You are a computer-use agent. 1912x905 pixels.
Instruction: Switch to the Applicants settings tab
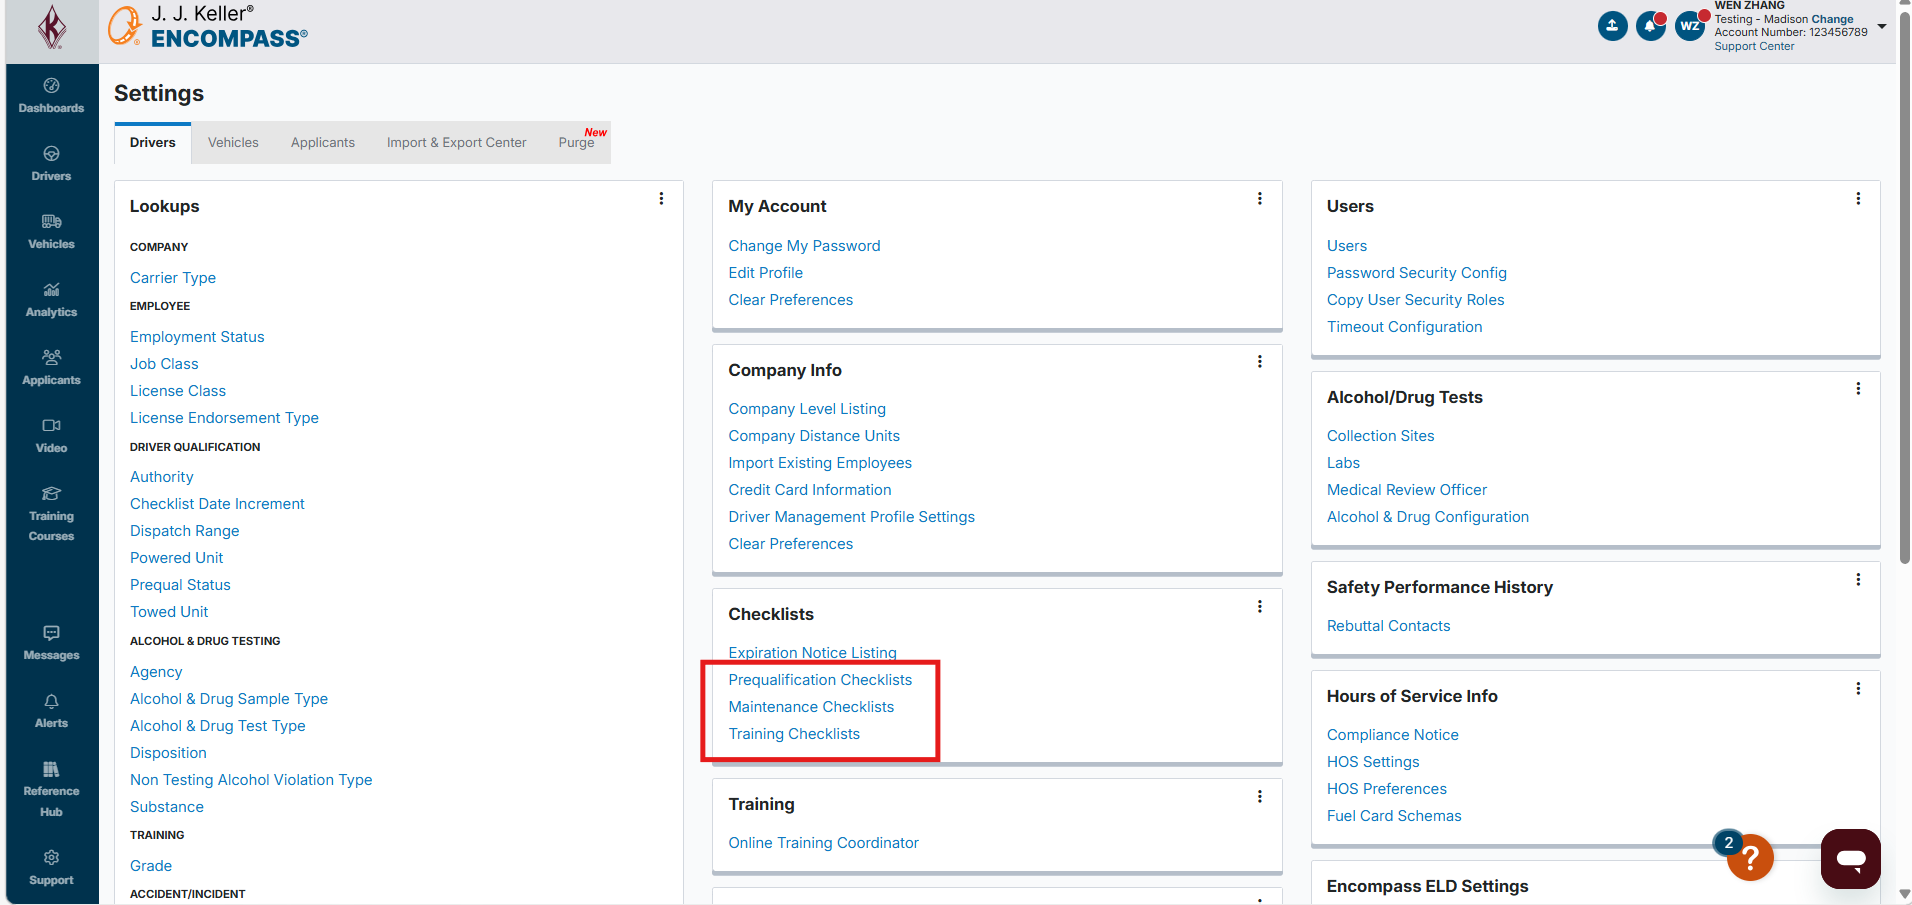pyautogui.click(x=323, y=143)
